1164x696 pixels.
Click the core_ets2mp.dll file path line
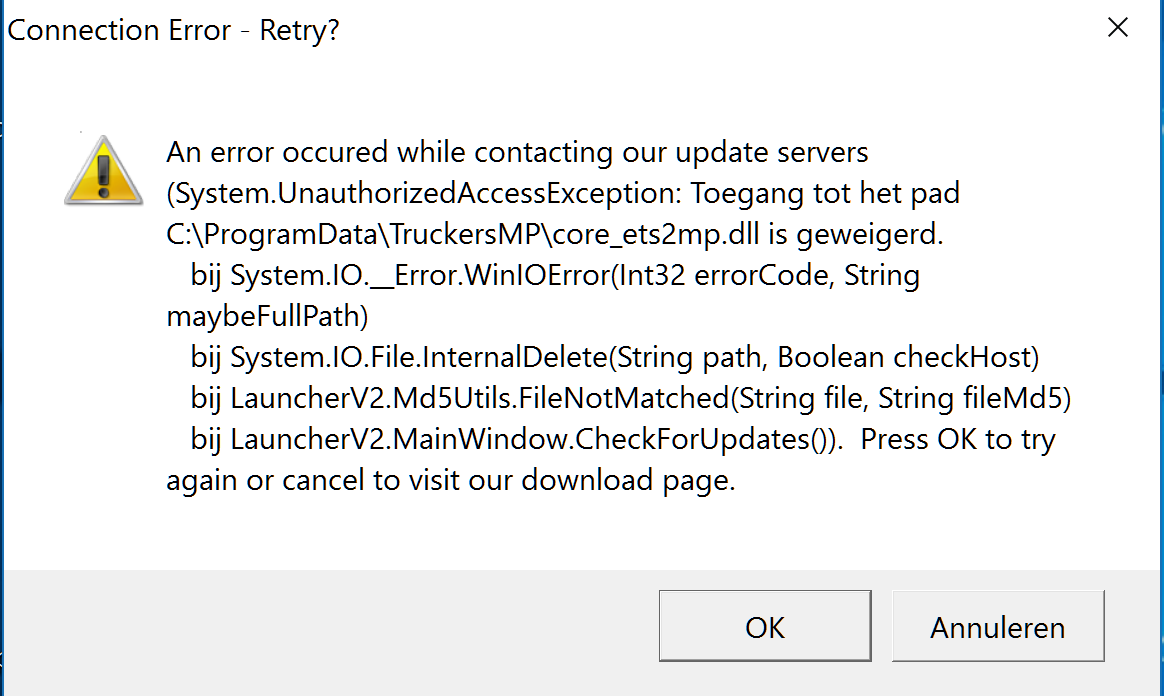(x=555, y=234)
